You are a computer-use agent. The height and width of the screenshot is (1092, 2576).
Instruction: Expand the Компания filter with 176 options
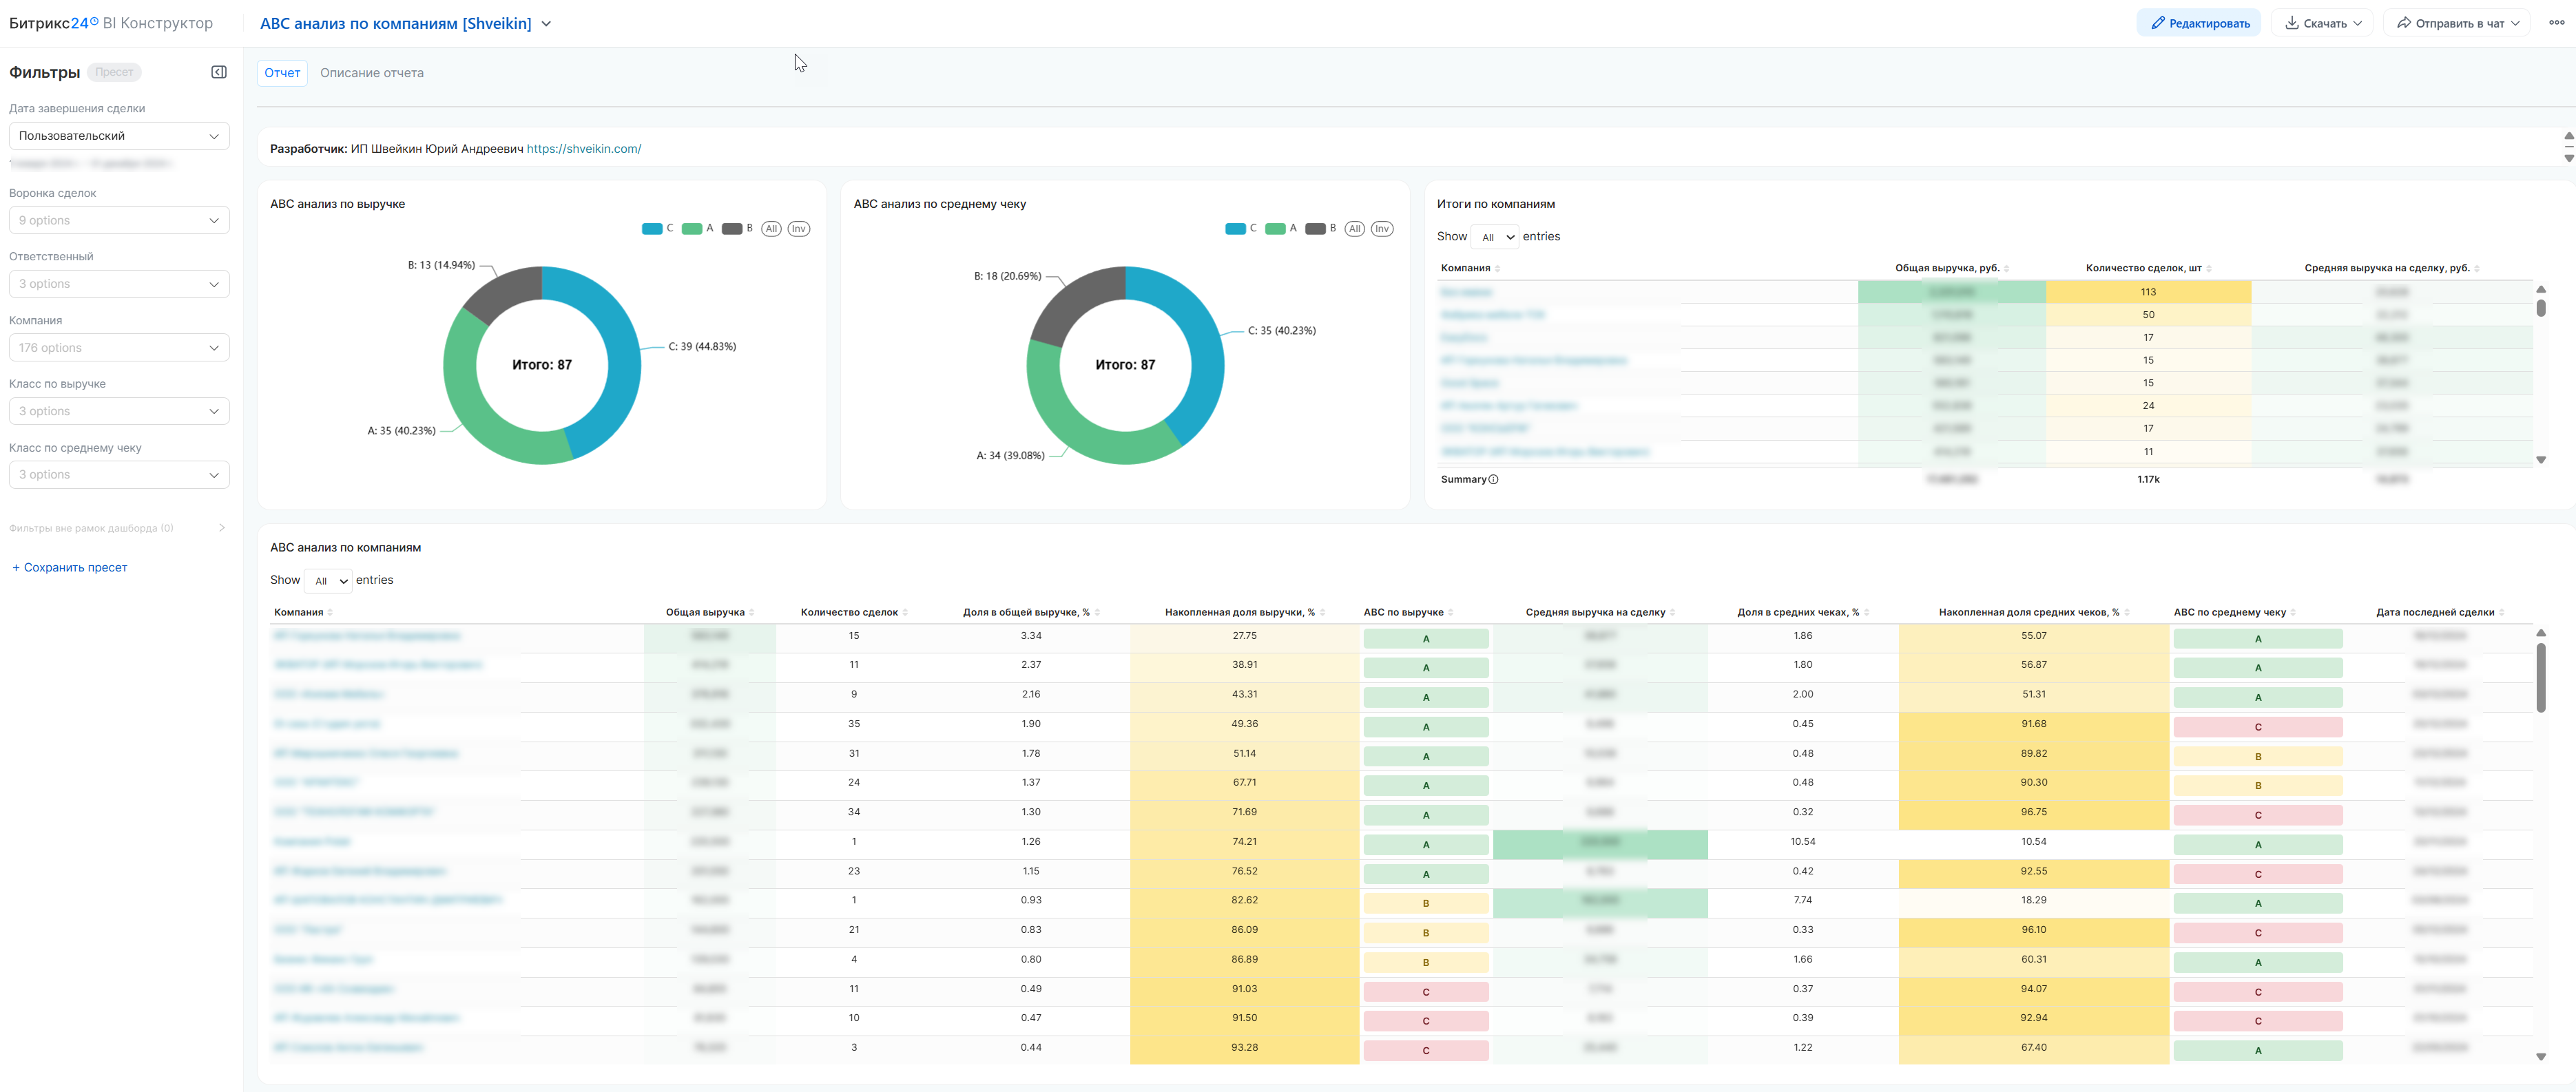tap(119, 348)
